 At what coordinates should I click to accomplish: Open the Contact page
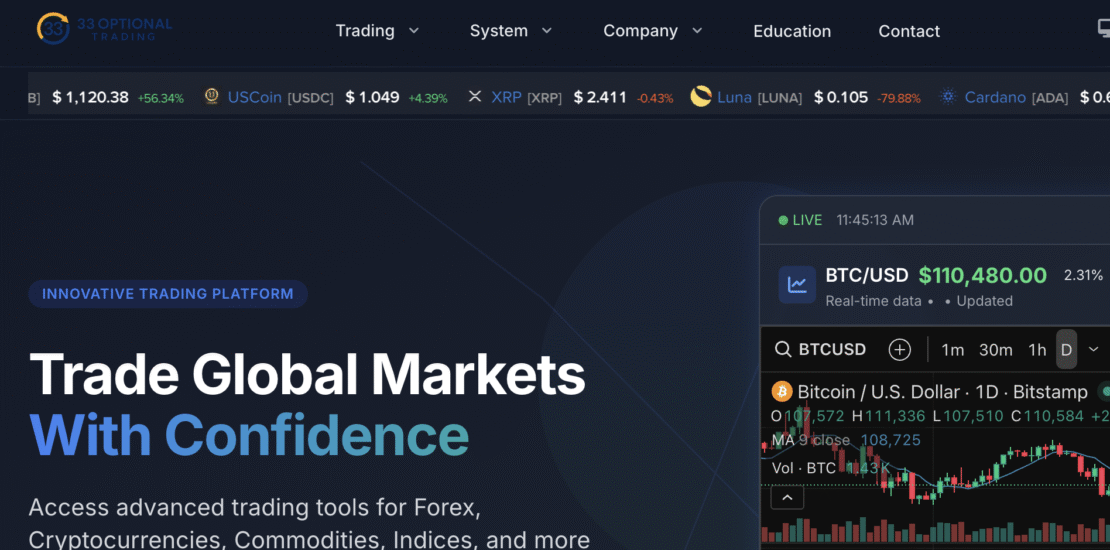point(909,31)
